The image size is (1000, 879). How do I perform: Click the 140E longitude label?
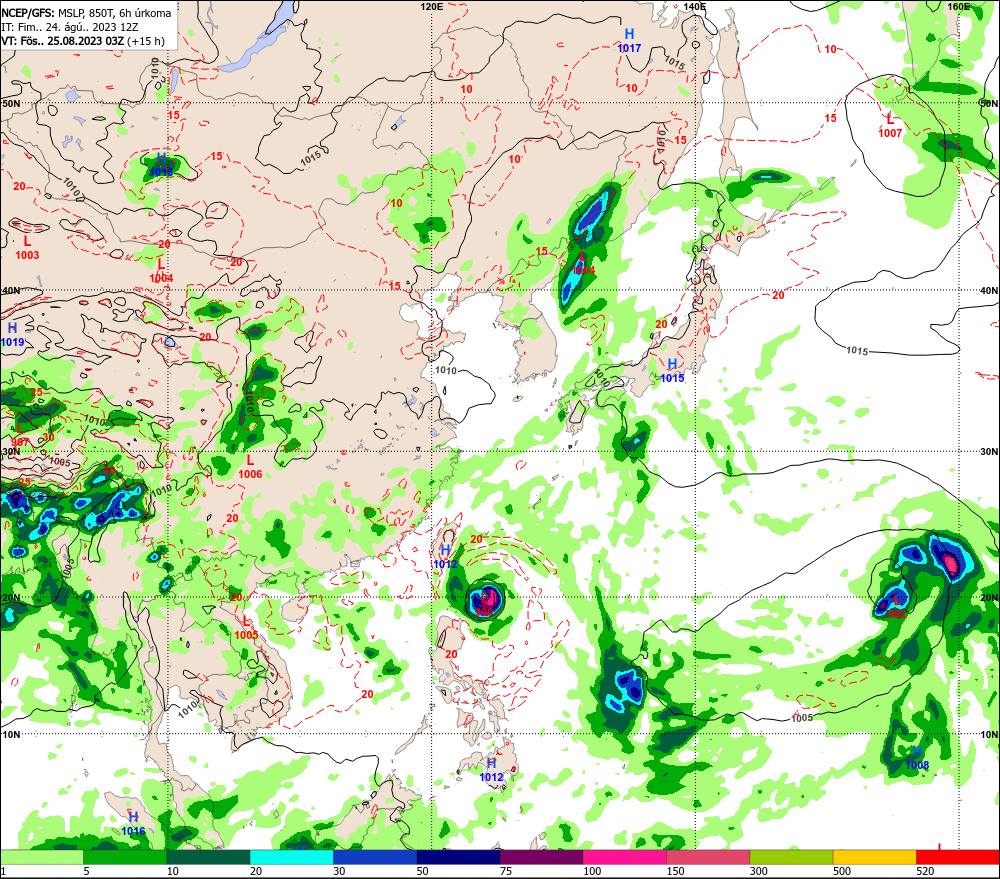point(695,6)
